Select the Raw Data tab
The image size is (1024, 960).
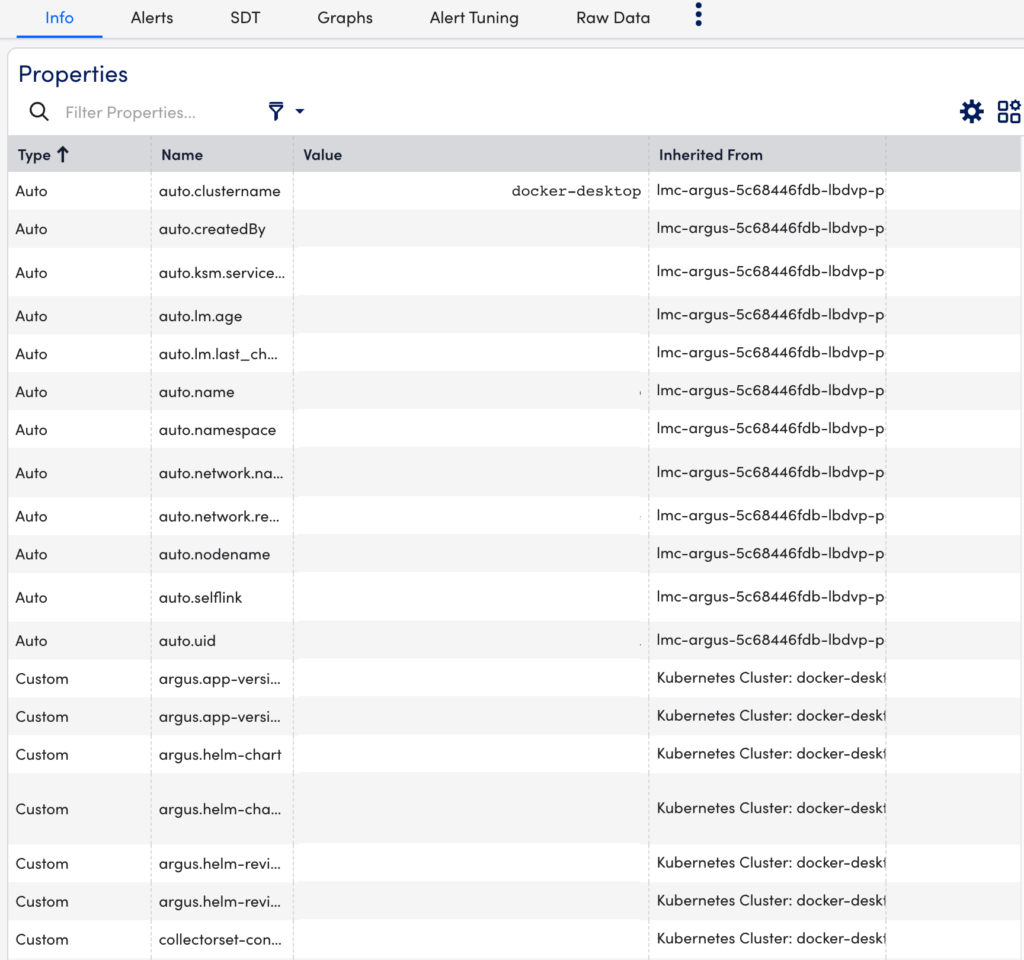coord(612,18)
